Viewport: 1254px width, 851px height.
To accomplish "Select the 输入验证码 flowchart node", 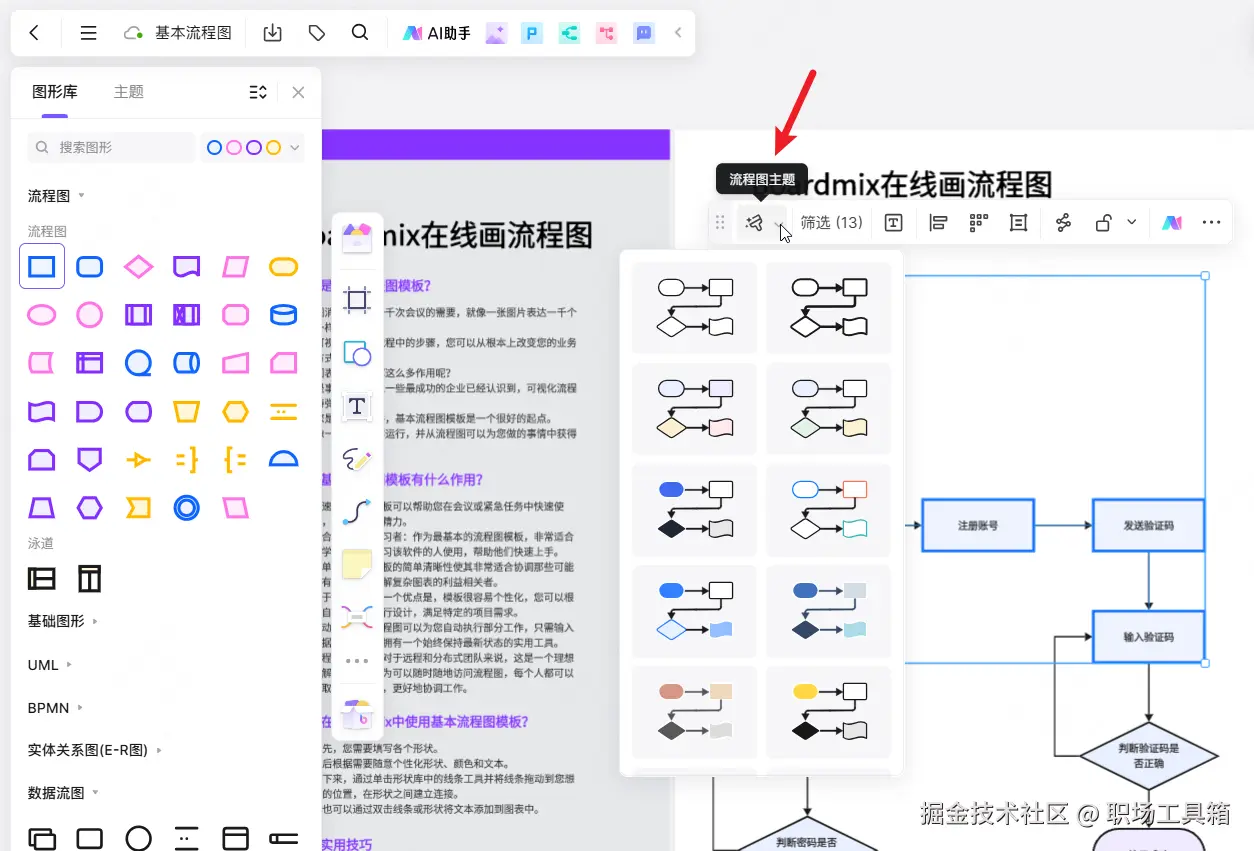I will (x=1148, y=637).
